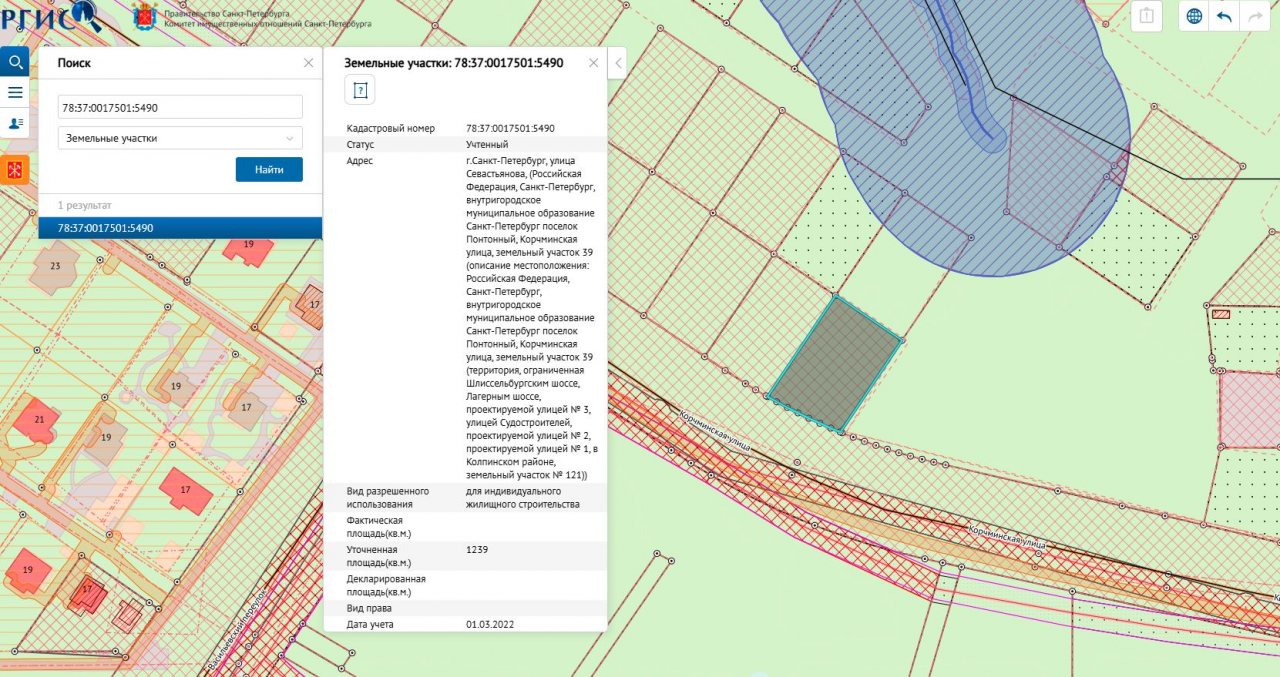The height and width of the screenshot is (677, 1280).
Task: Click the clipboard info icon at top right
Action: [x=1146, y=16]
